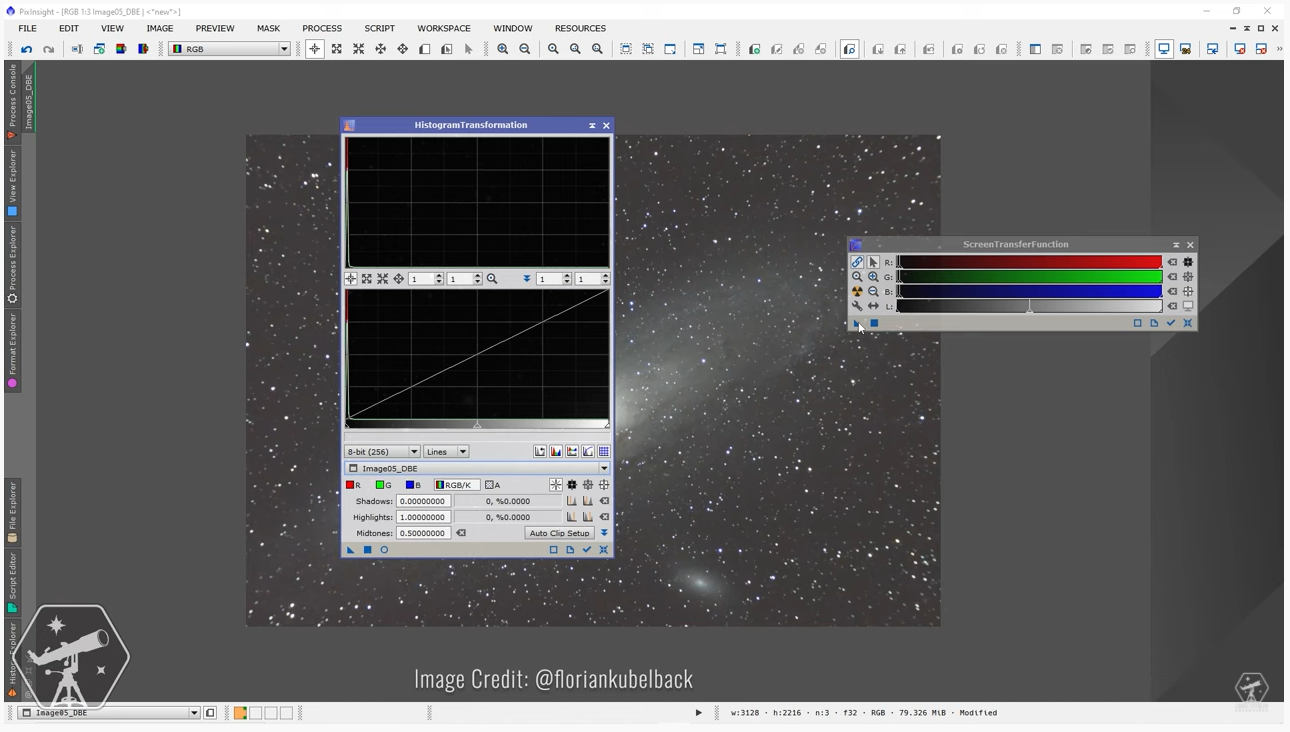Reset the Midtones value in HistogramTransformation
The width and height of the screenshot is (1290, 732).
tap(461, 533)
